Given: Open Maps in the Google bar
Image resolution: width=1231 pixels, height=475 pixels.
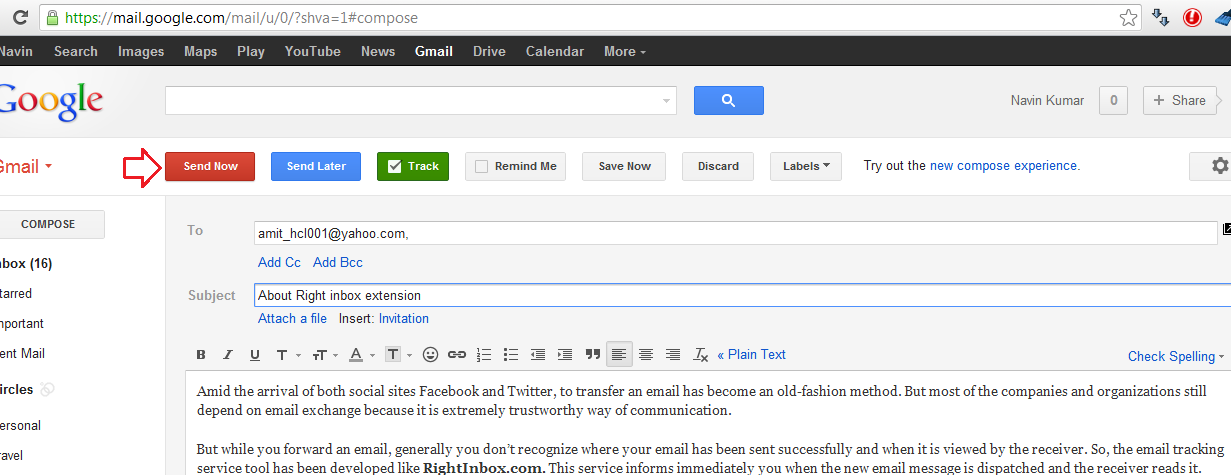Looking at the screenshot, I should tap(201, 51).
